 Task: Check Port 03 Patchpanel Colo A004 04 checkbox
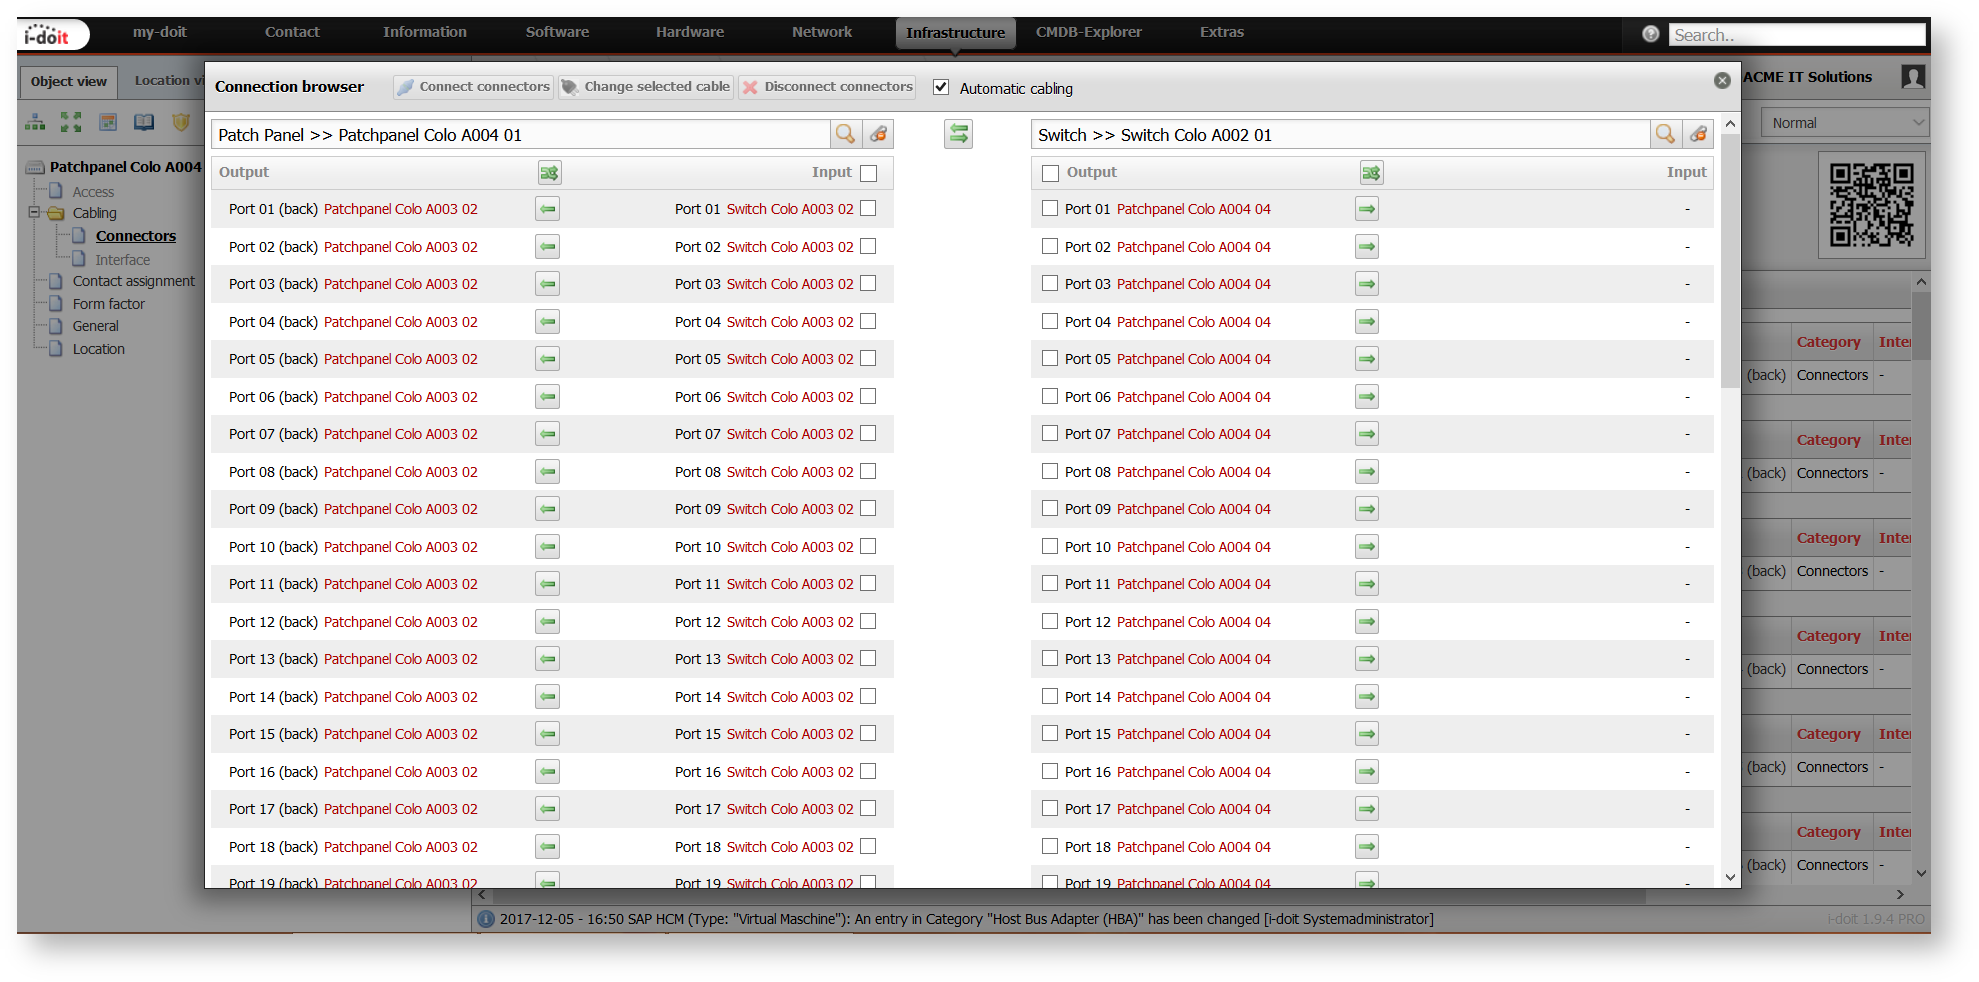coord(1050,283)
